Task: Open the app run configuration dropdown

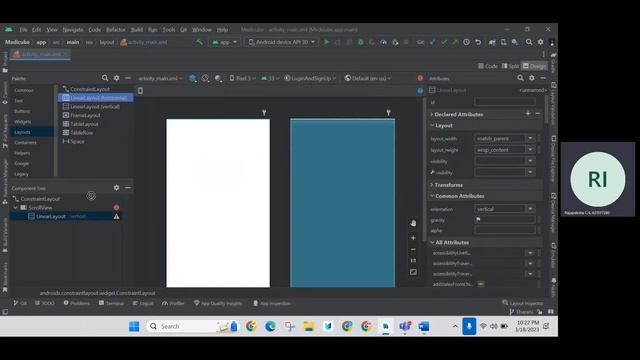Action: tap(224, 42)
